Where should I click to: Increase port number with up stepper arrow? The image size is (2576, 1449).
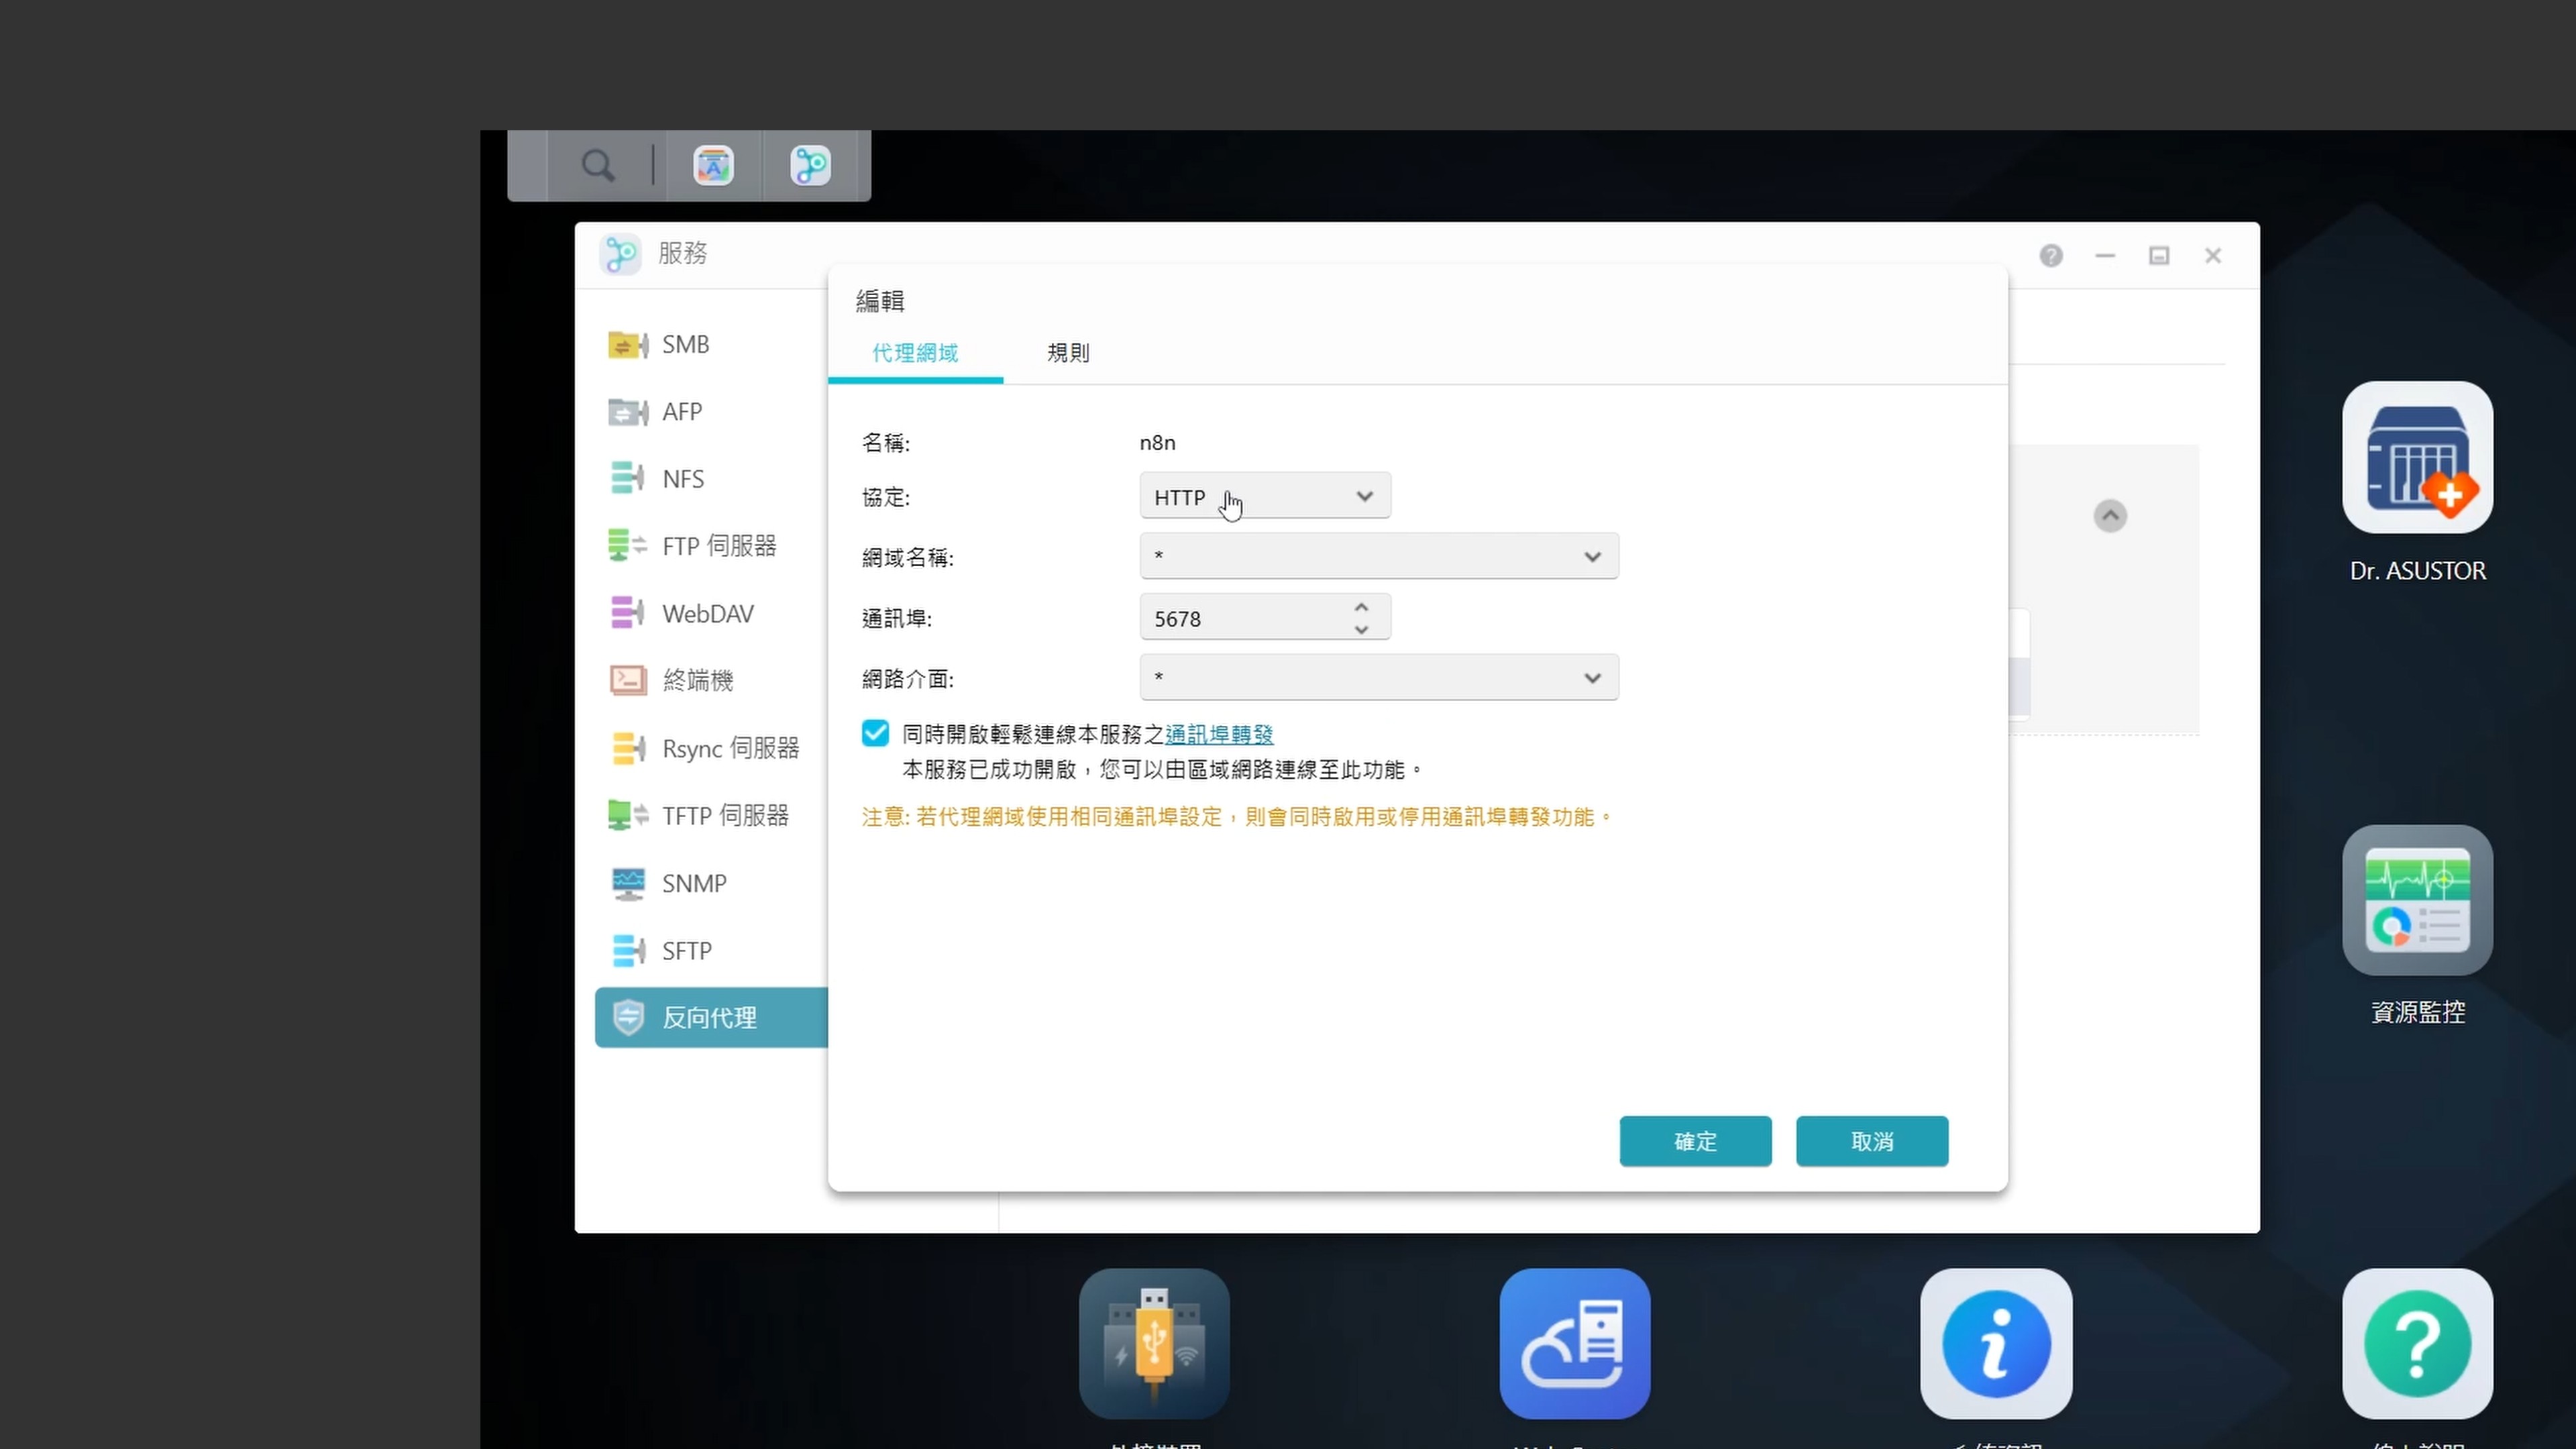coord(1360,607)
